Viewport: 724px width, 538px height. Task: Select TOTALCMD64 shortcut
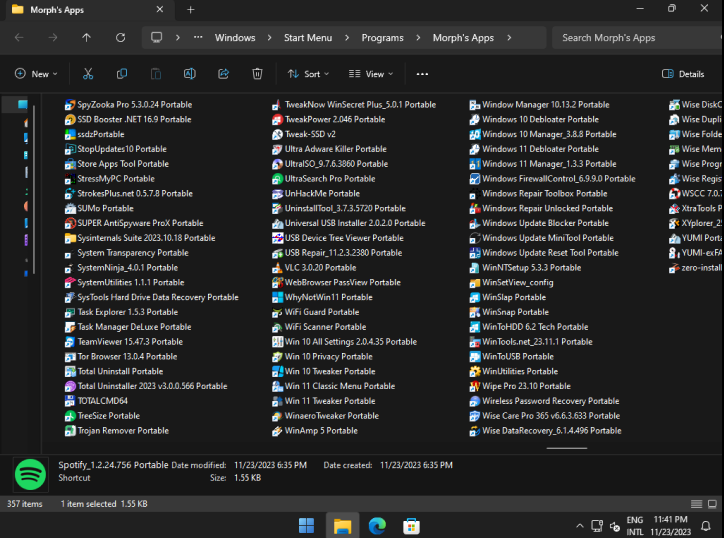tap(97, 401)
